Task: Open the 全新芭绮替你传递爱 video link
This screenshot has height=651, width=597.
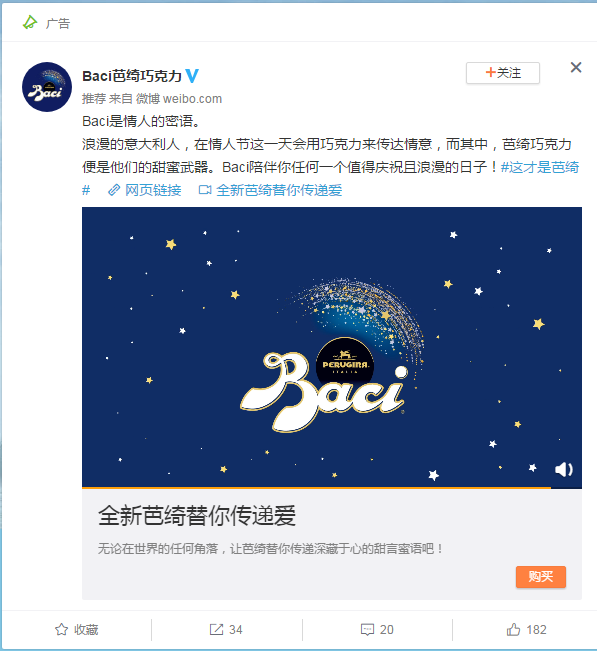Action: click(270, 190)
